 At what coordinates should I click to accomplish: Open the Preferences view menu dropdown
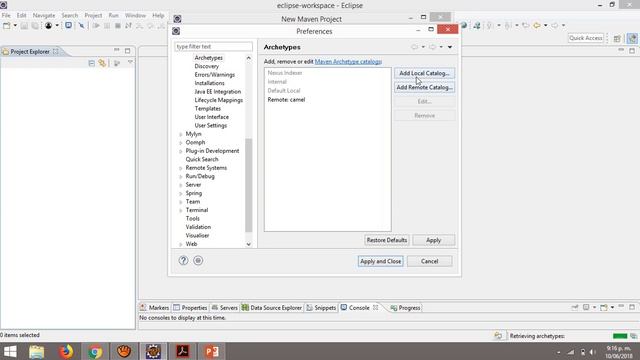tap(450, 47)
